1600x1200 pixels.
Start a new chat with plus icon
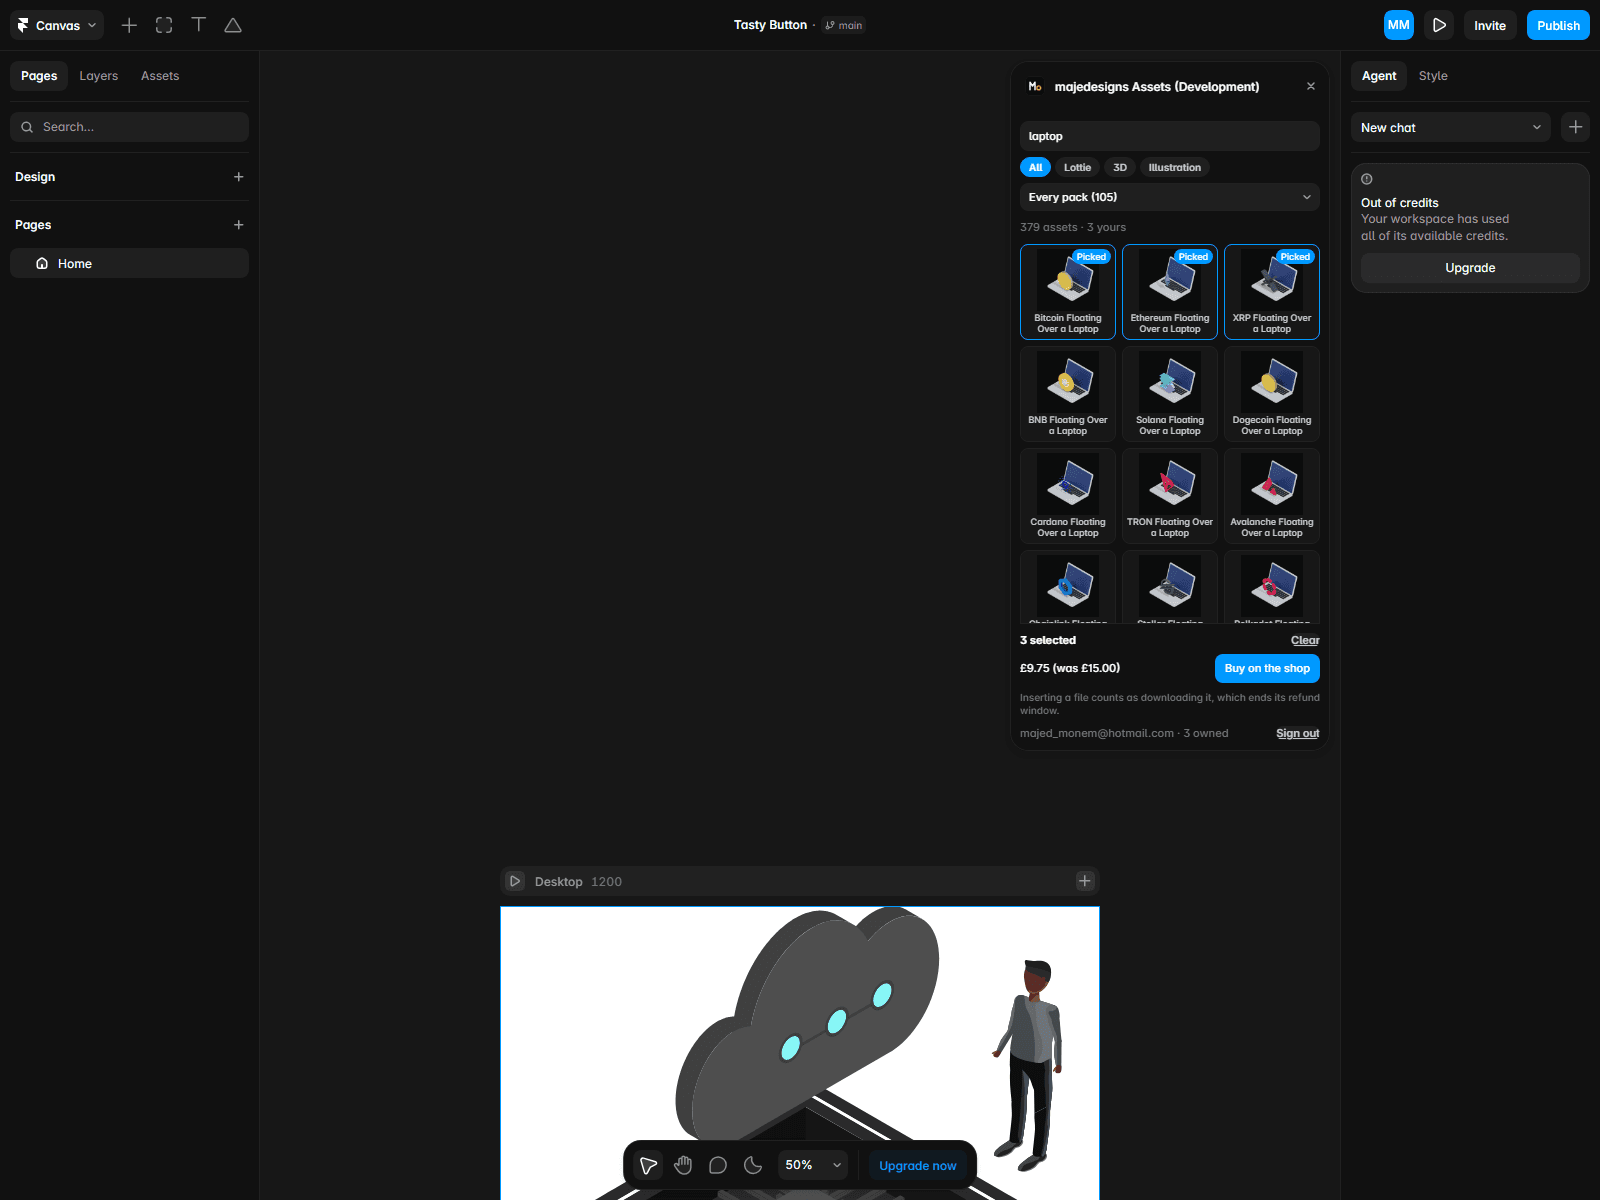tap(1576, 127)
